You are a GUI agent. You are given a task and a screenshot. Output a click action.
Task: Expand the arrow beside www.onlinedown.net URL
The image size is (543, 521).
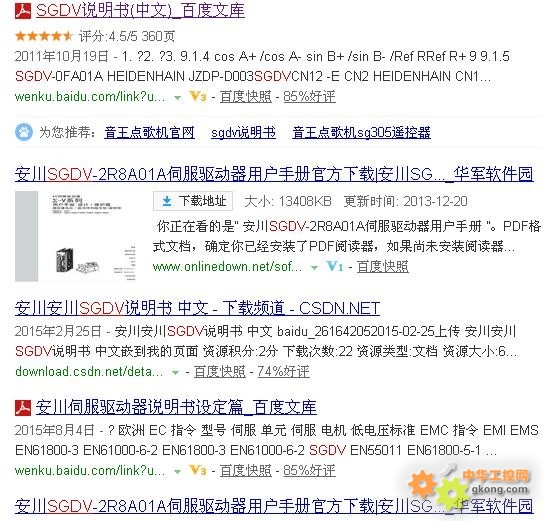tap(314, 268)
